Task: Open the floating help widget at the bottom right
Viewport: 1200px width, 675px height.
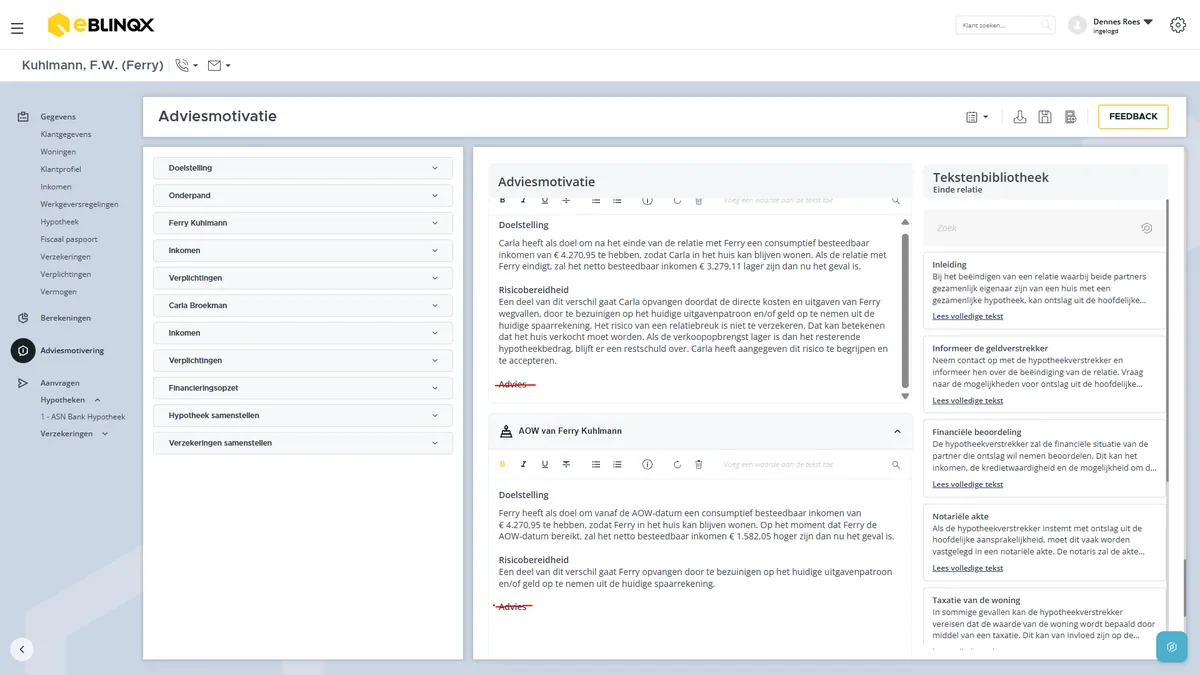Action: (1171, 647)
